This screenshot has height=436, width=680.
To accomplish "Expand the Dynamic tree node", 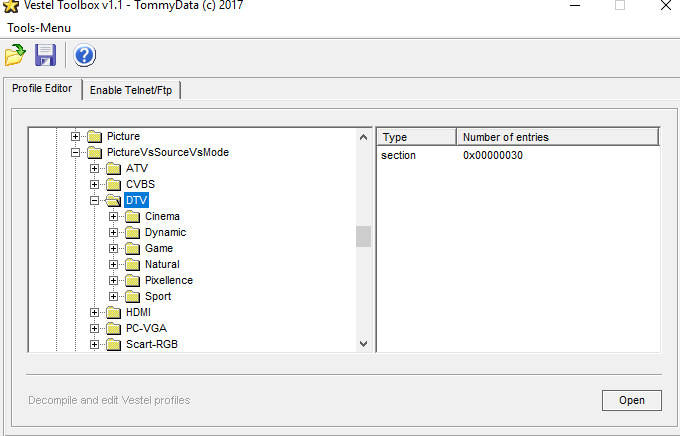I will pyautogui.click(x=114, y=233).
